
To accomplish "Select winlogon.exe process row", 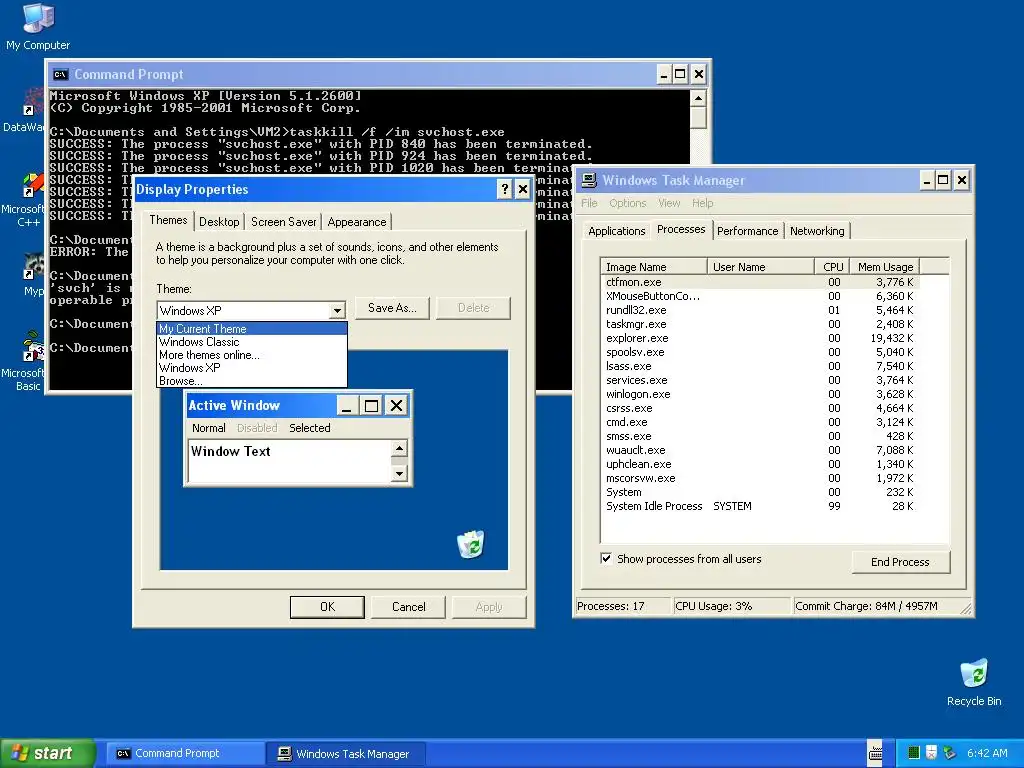I will point(760,394).
